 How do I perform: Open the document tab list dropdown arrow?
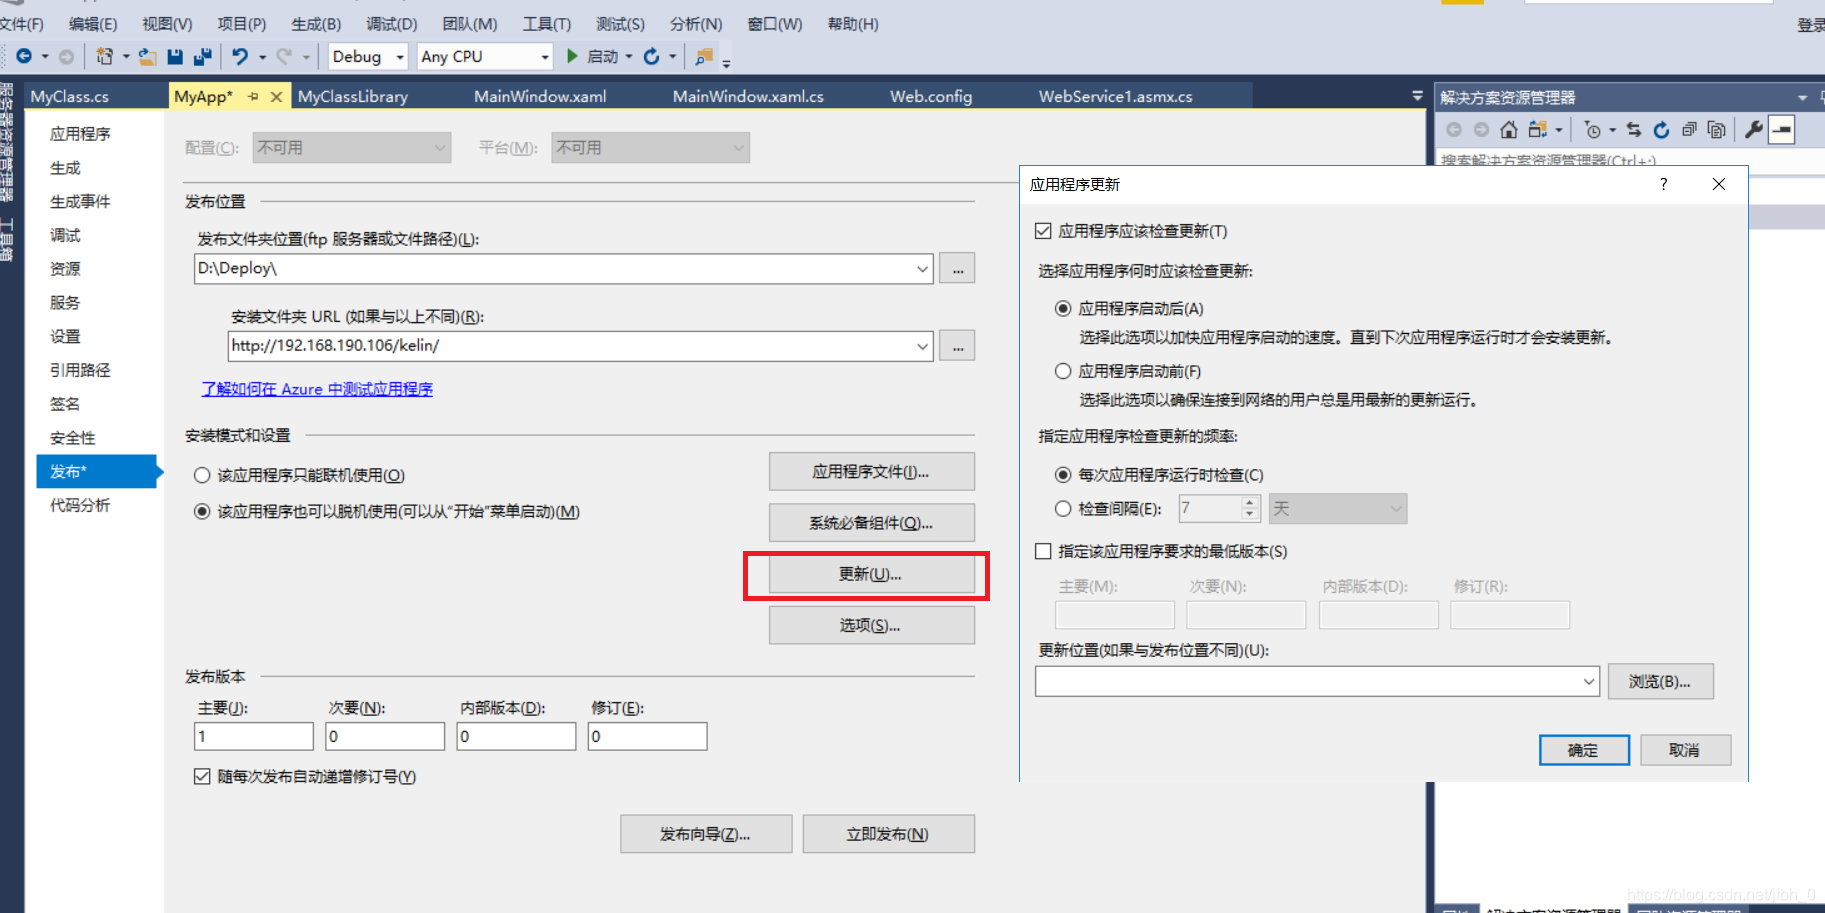pyautogui.click(x=1417, y=96)
